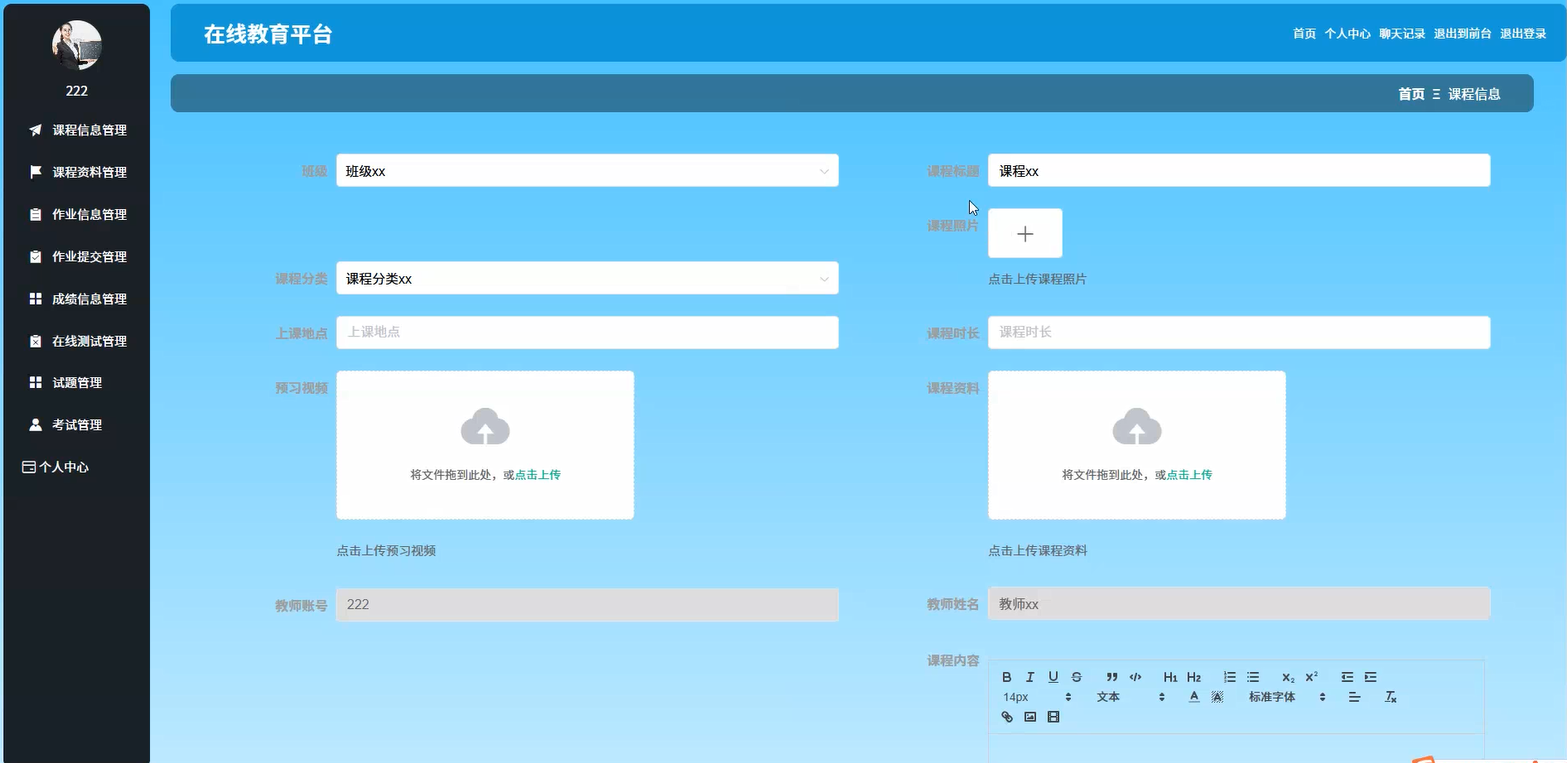Image resolution: width=1567 pixels, height=763 pixels.
Task: Open the code view in the editor toolbar
Action: (1135, 677)
